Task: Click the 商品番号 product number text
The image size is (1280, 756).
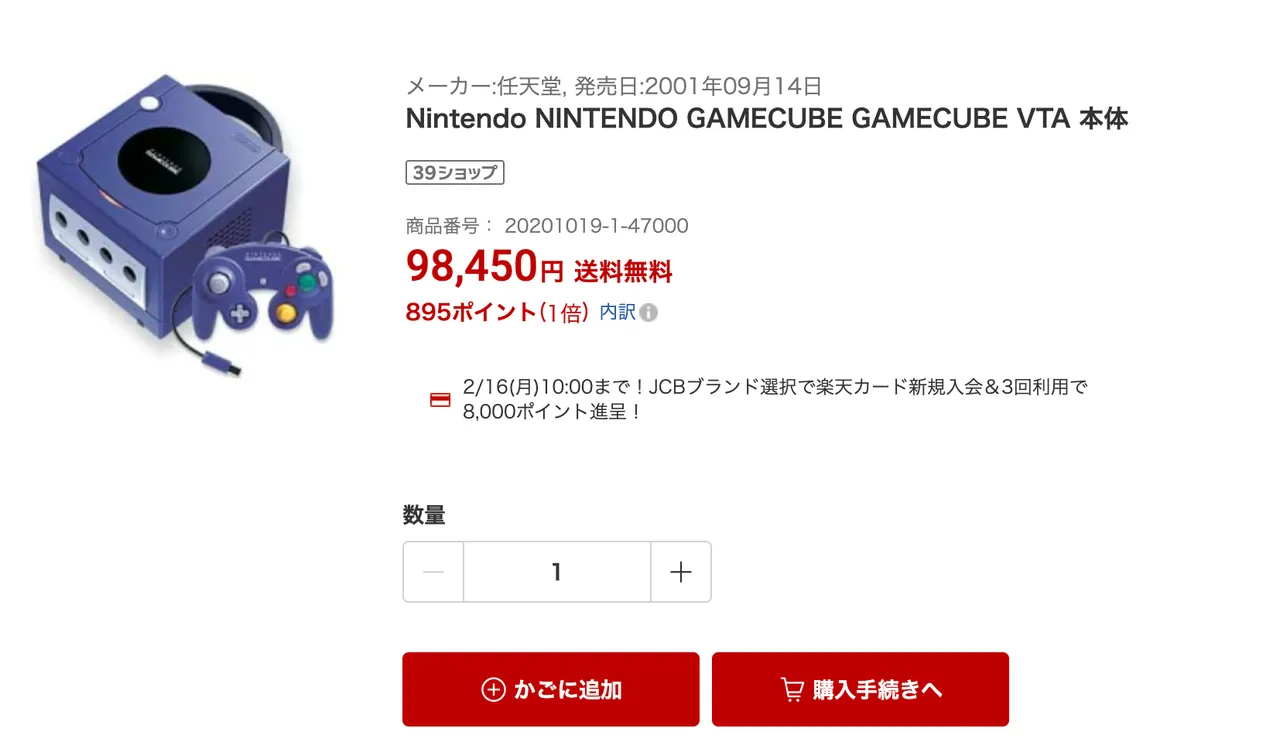Action: (x=547, y=226)
